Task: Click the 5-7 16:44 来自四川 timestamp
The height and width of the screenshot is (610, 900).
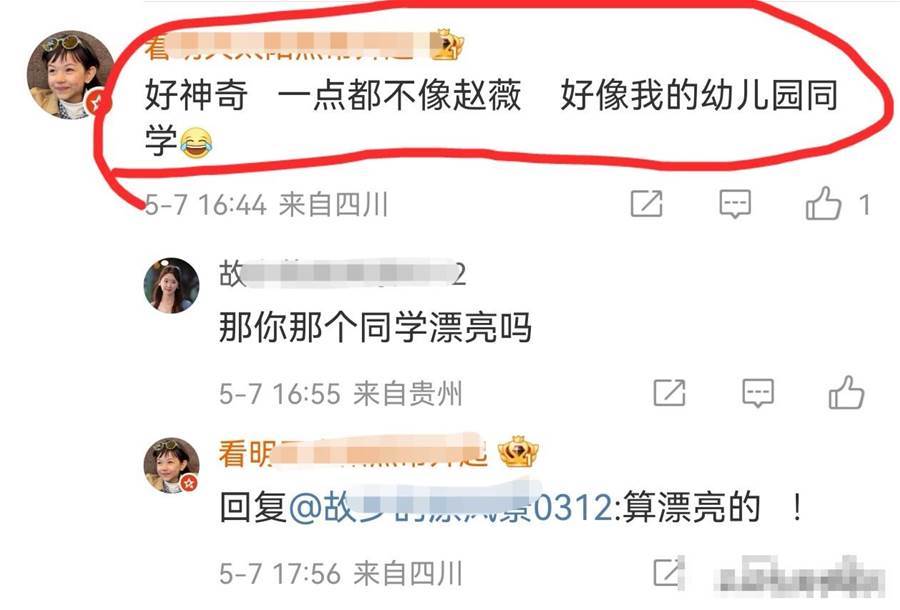Action: [x=266, y=205]
